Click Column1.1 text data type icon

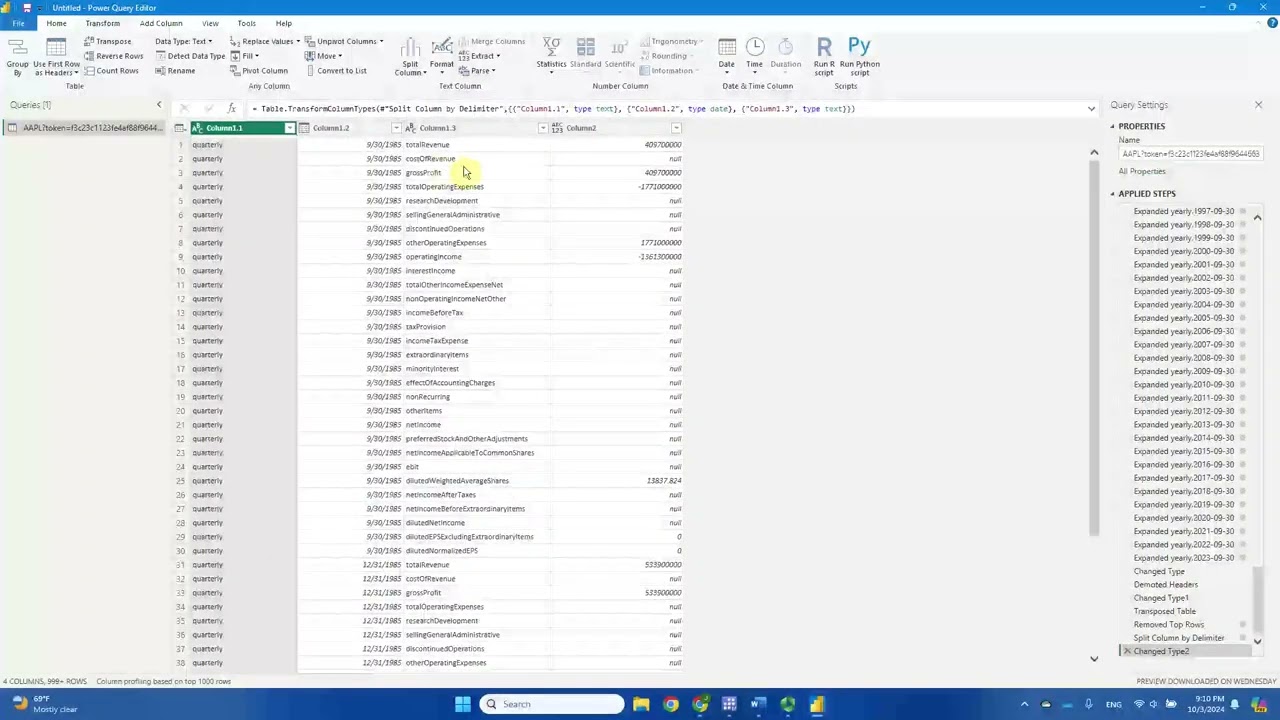(x=198, y=128)
